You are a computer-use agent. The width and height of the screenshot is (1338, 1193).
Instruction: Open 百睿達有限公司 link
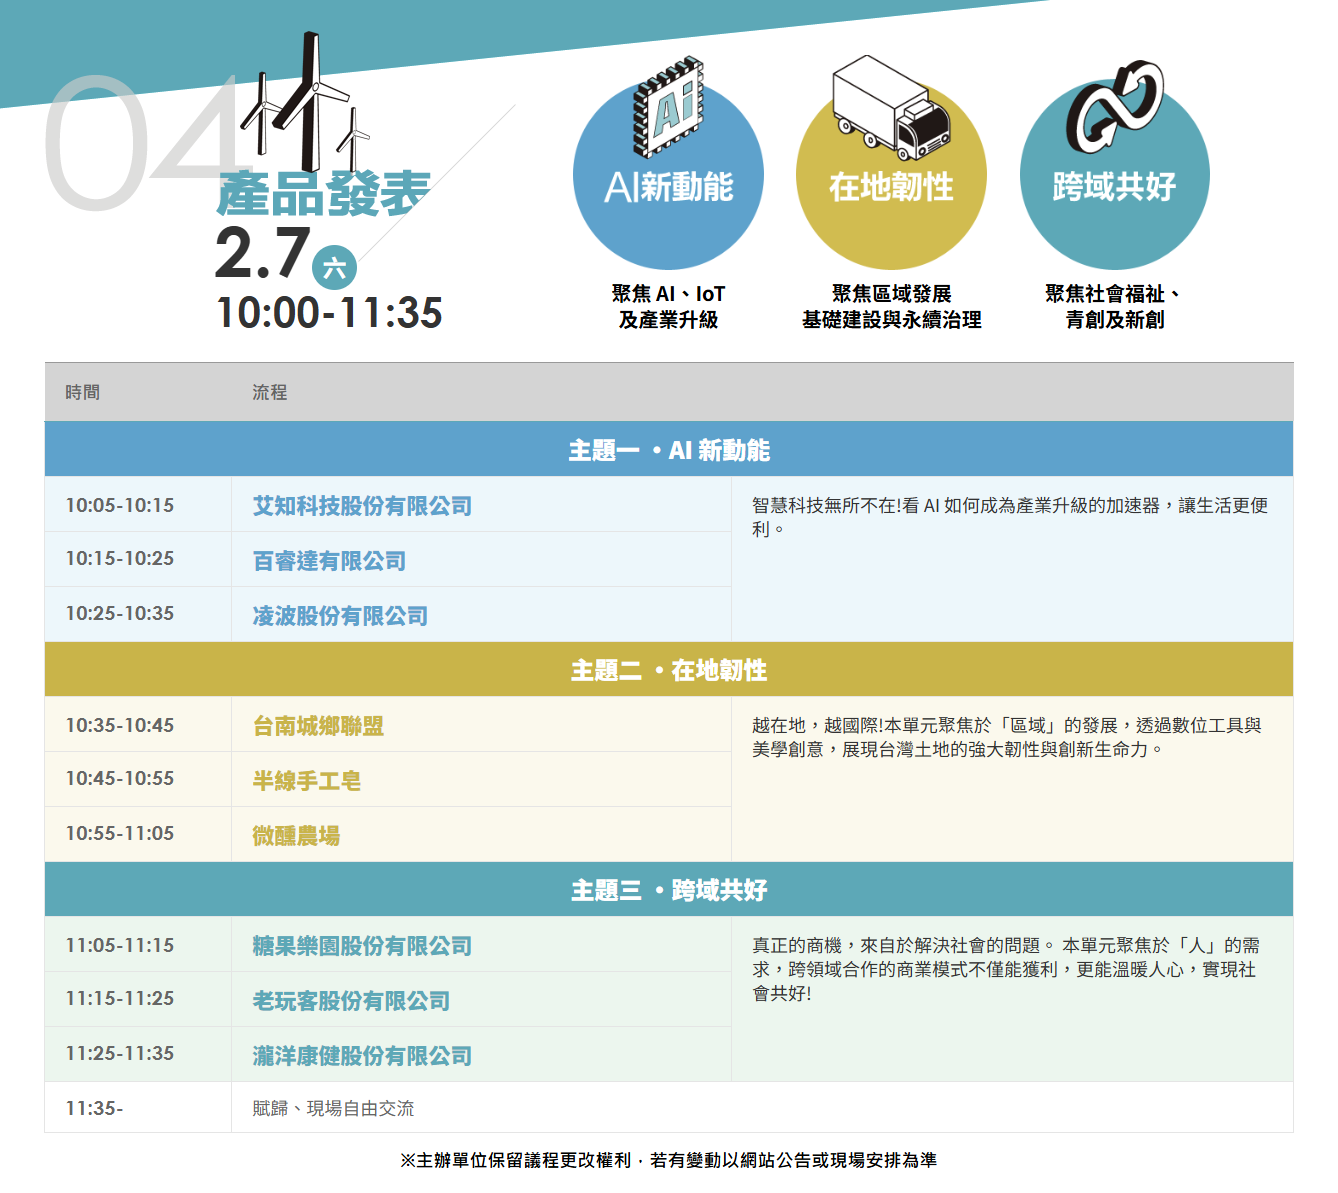click(x=329, y=561)
